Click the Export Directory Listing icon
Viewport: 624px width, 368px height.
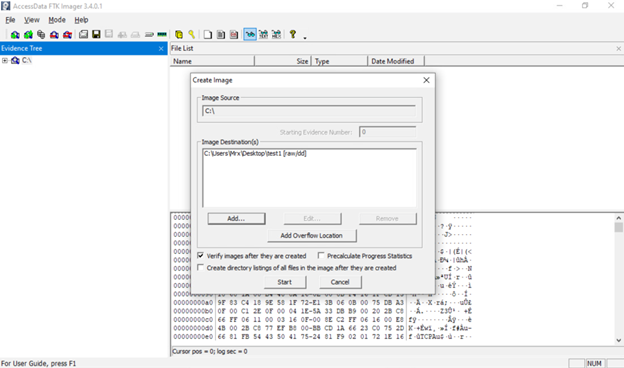(234, 35)
